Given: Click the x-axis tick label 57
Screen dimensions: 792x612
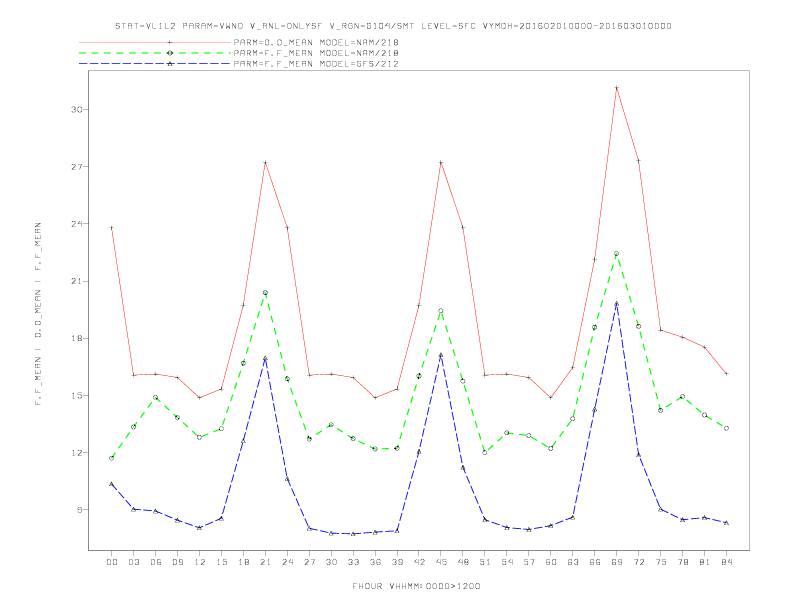Looking at the screenshot, I should click(x=529, y=562).
